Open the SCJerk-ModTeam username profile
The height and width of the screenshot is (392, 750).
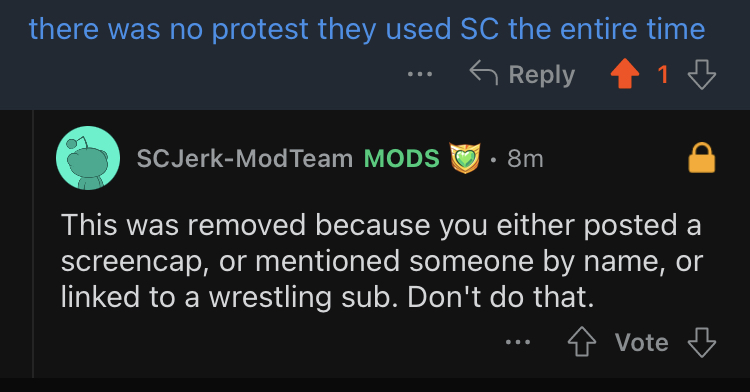(245, 158)
